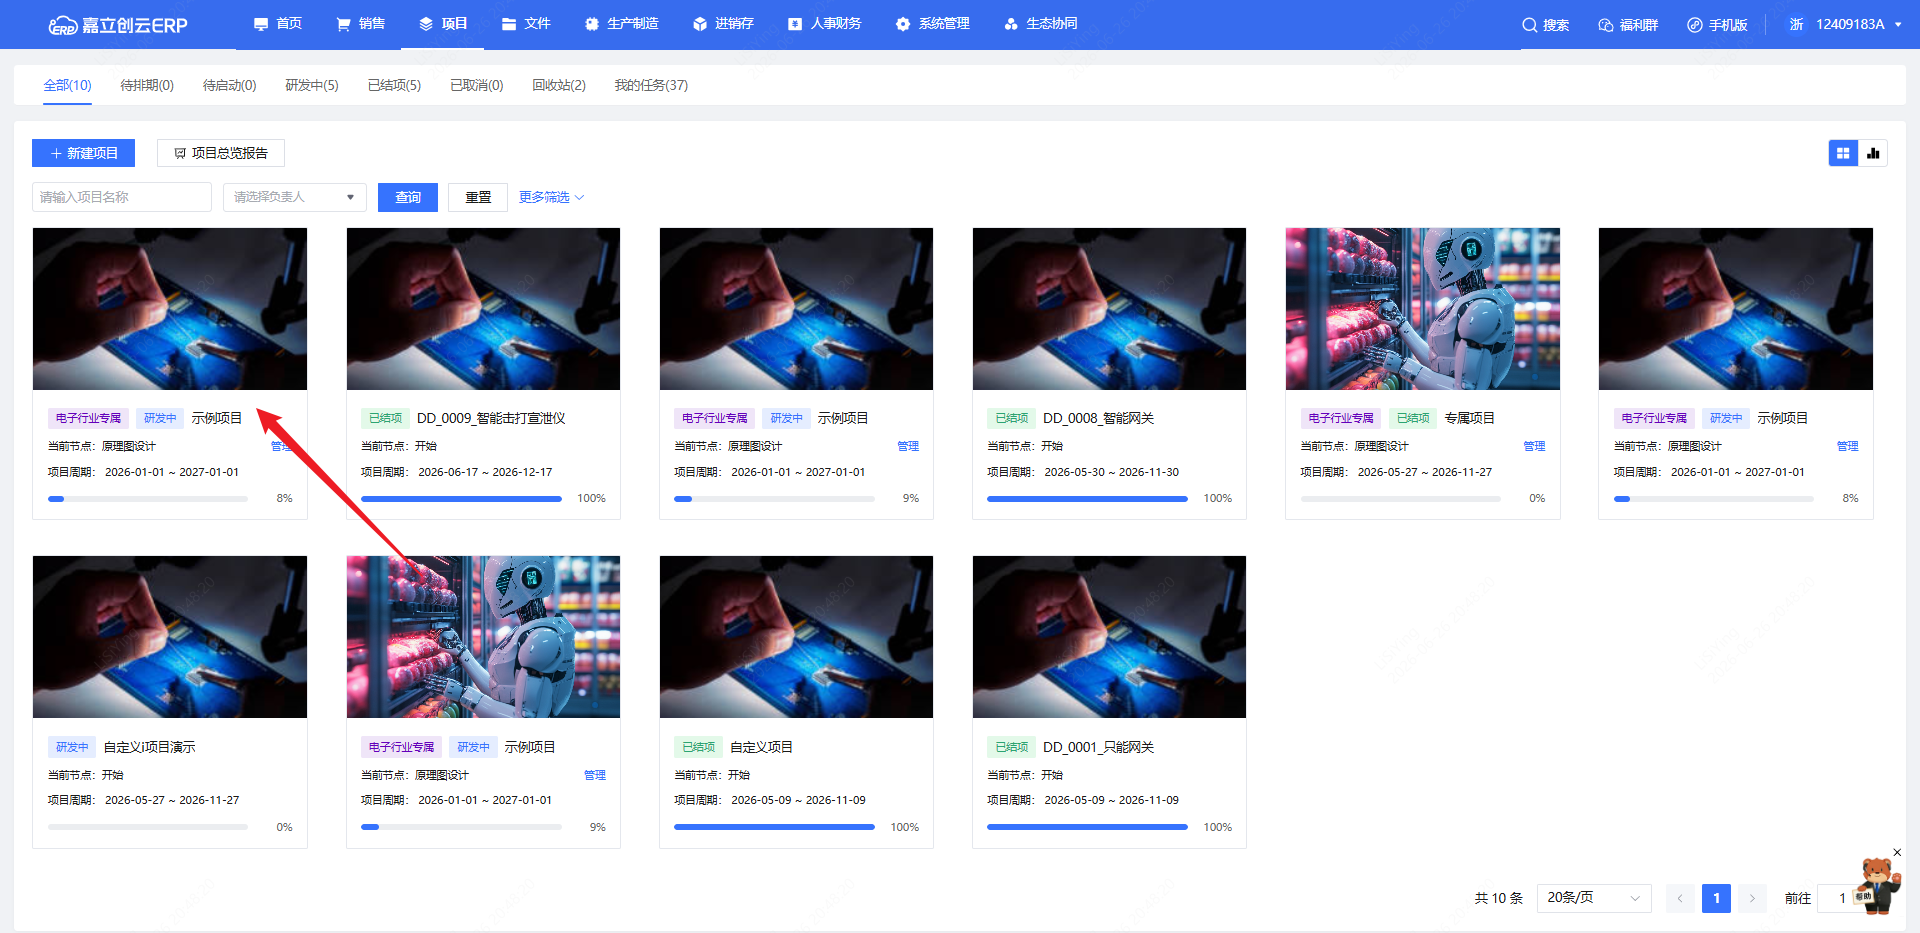Click the DD_0009 100% progress bar
Image resolution: width=1920 pixels, height=933 pixels.
pyautogui.click(x=461, y=498)
